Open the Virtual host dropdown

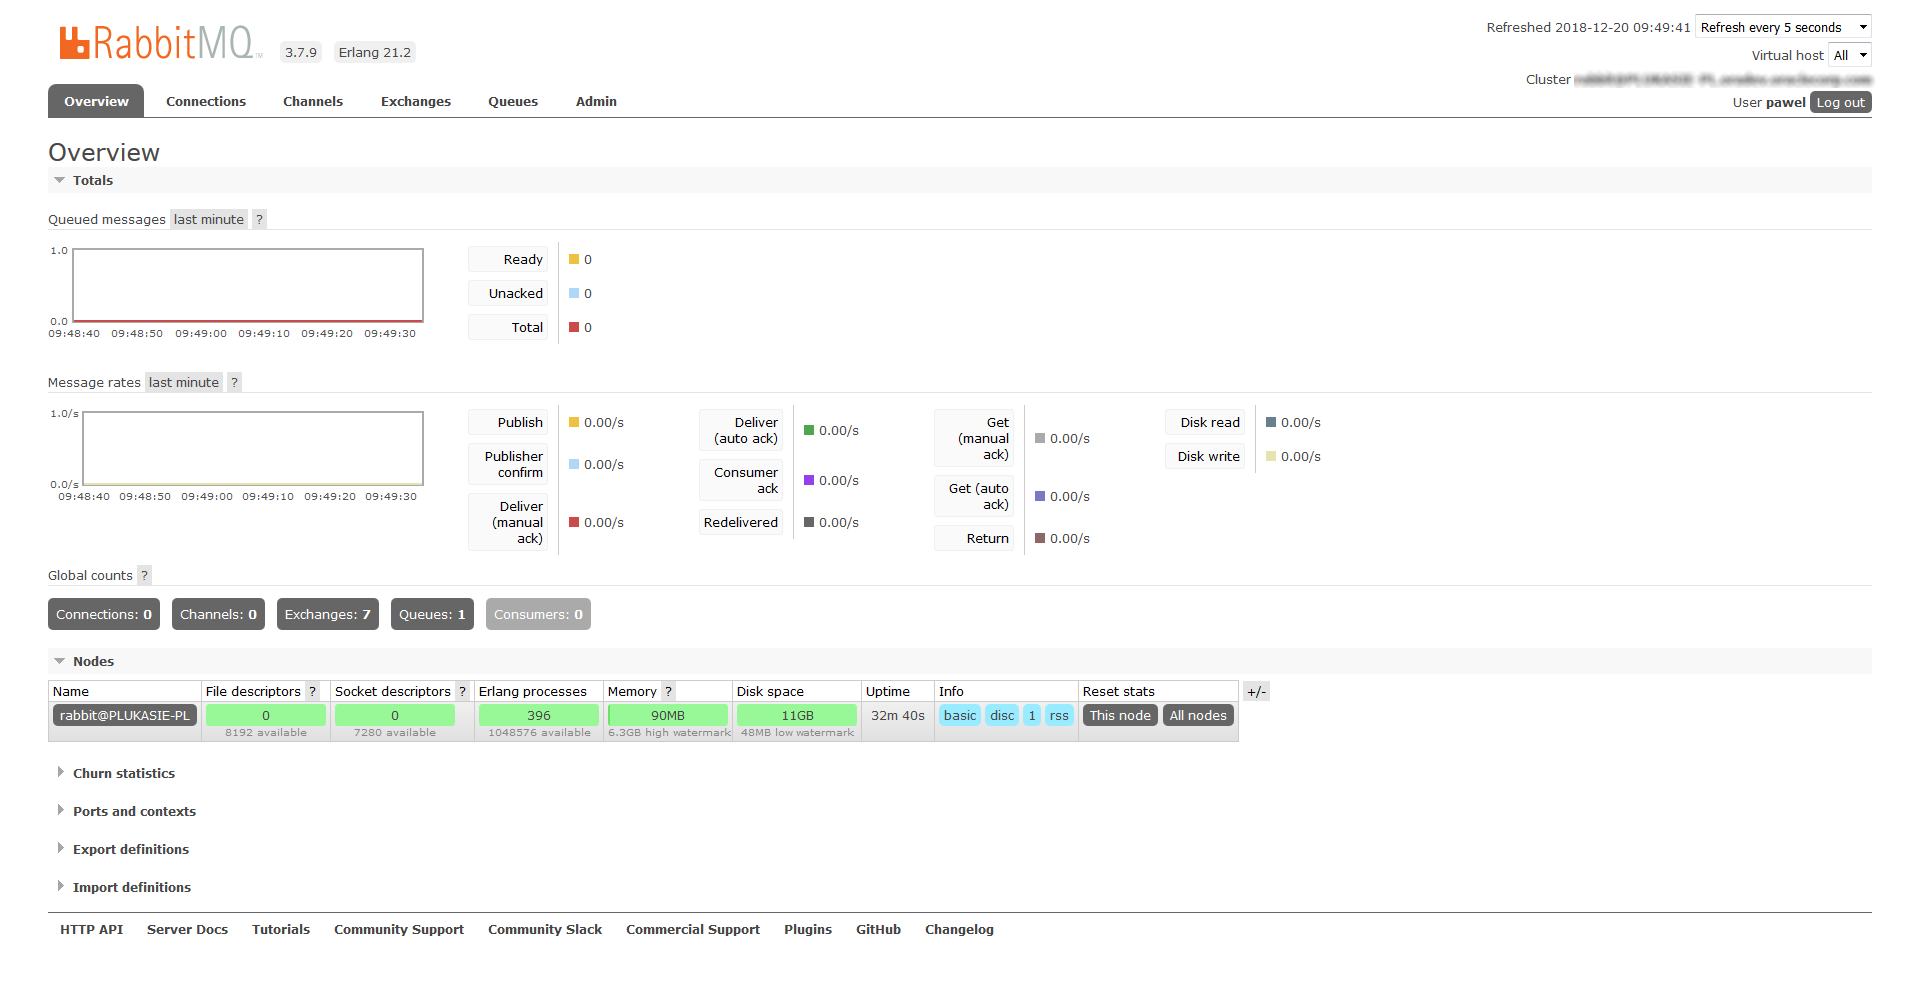coord(1850,55)
